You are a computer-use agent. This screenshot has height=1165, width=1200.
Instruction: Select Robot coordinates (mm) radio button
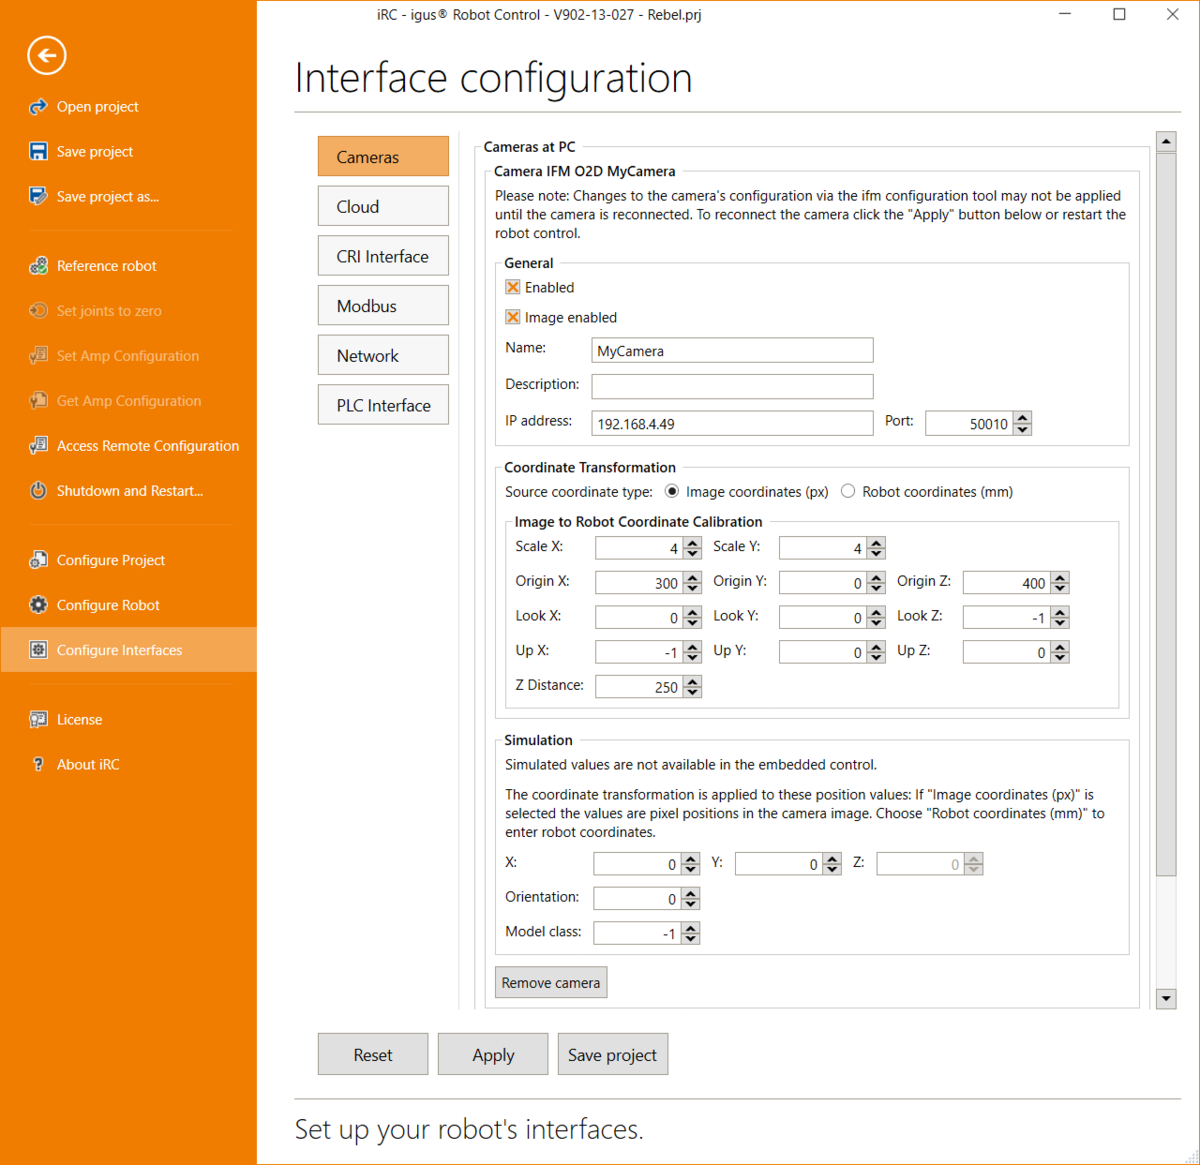click(x=848, y=491)
